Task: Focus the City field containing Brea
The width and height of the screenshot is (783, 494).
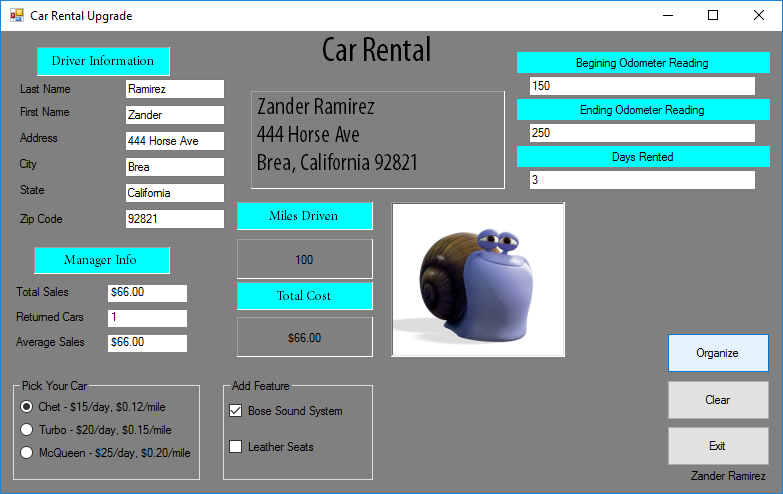Action: 175,167
